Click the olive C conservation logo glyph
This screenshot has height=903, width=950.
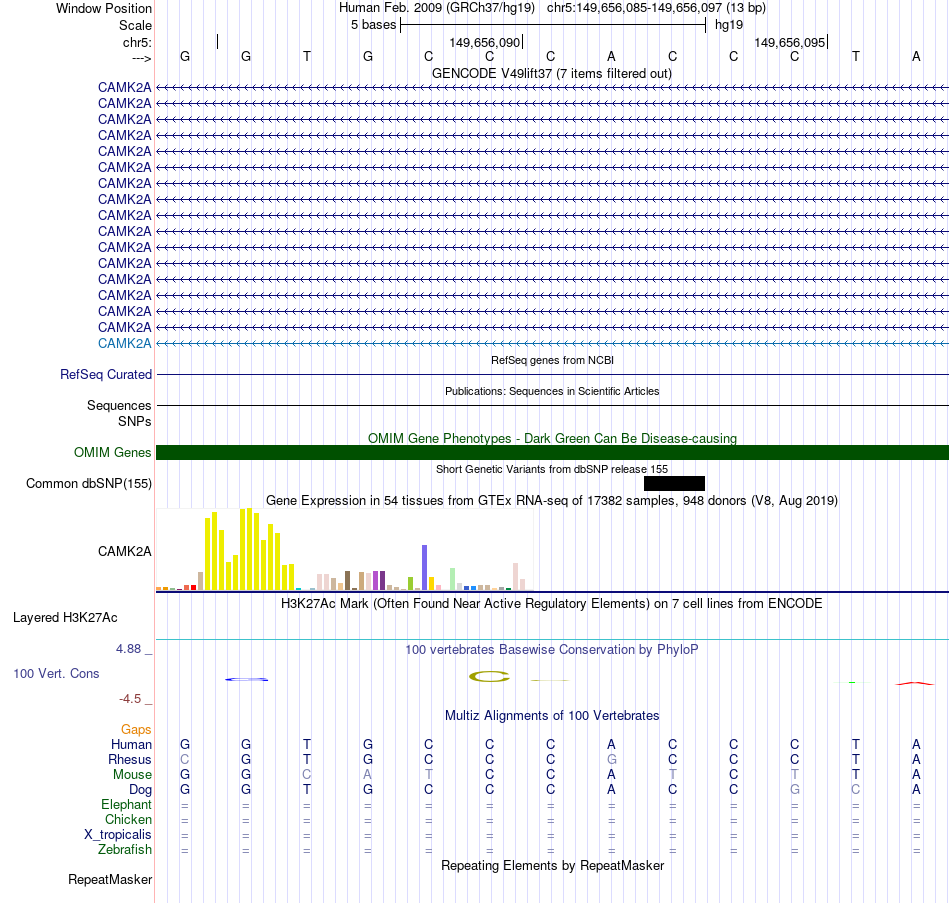coord(490,676)
